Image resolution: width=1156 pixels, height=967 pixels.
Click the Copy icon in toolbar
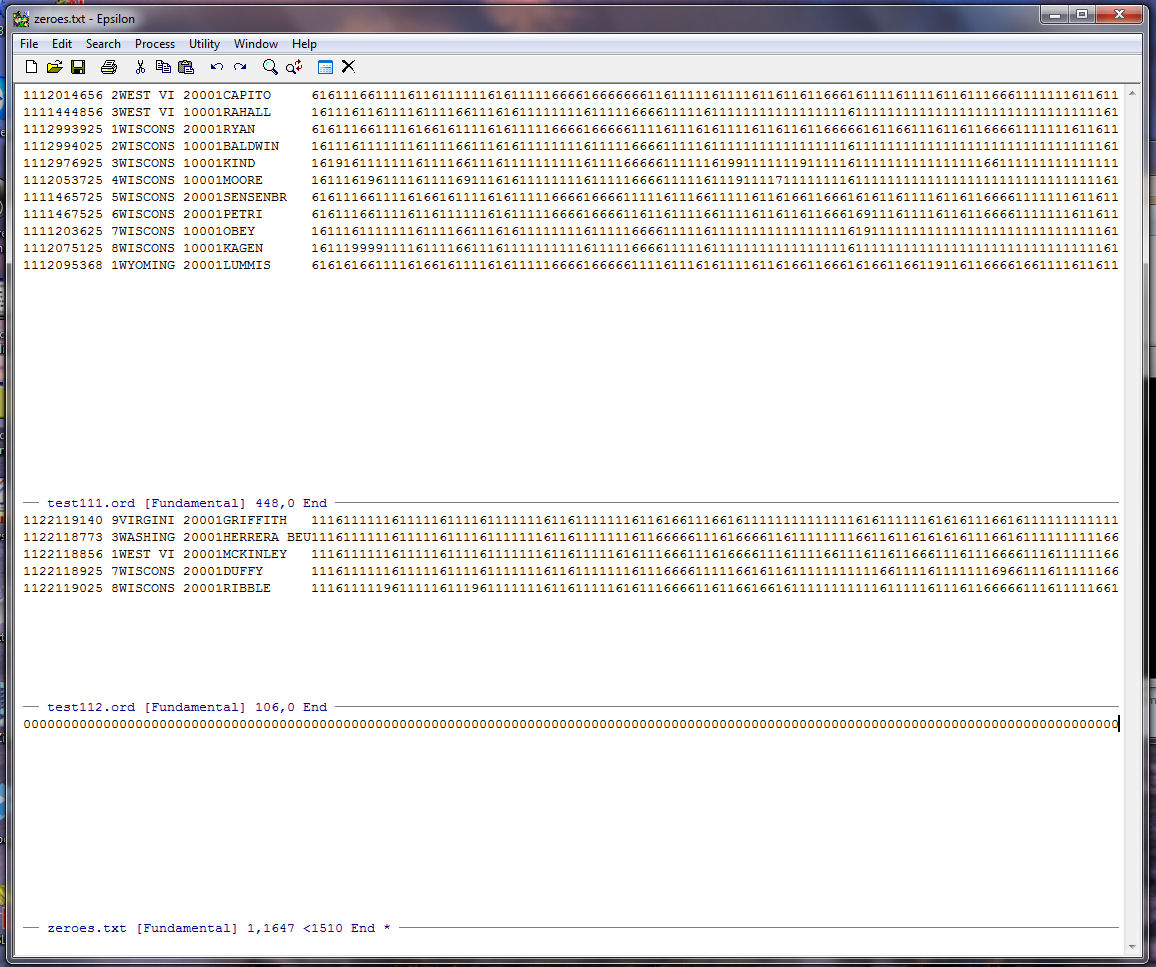point(163,67)
